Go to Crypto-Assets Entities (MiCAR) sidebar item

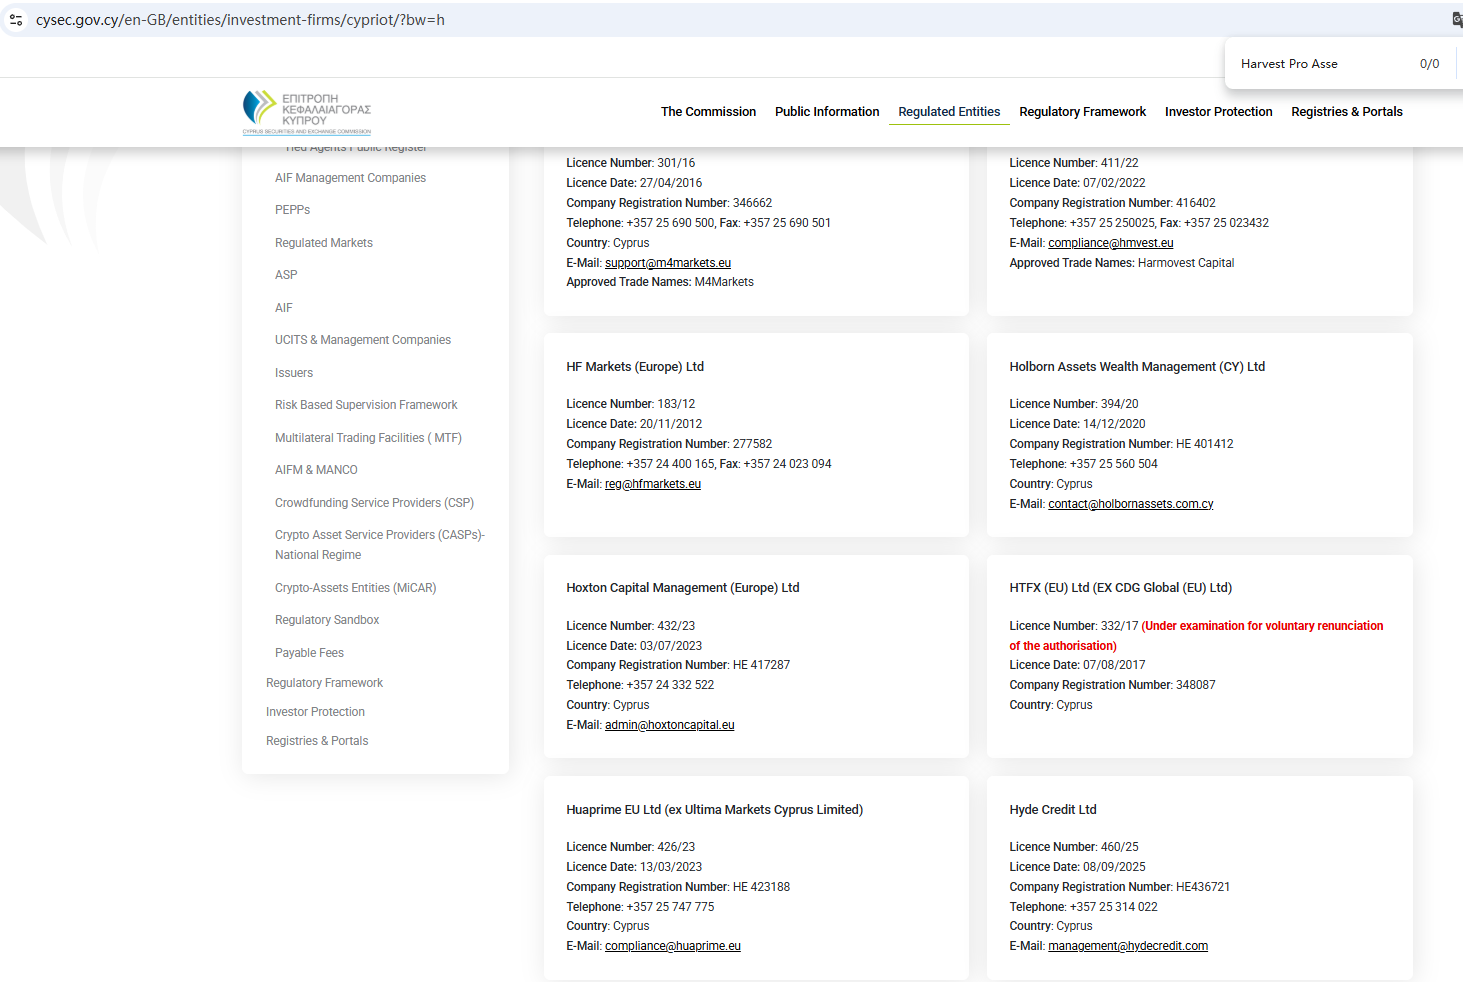(355, 588)
